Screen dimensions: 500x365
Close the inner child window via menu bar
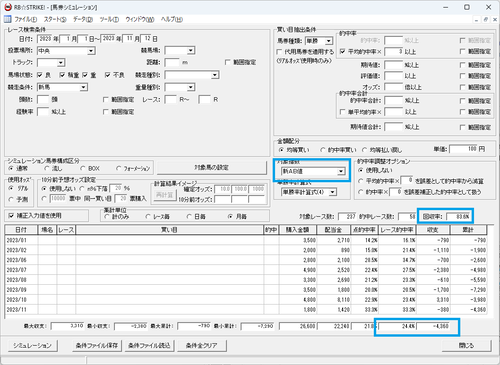click(495, 20)
